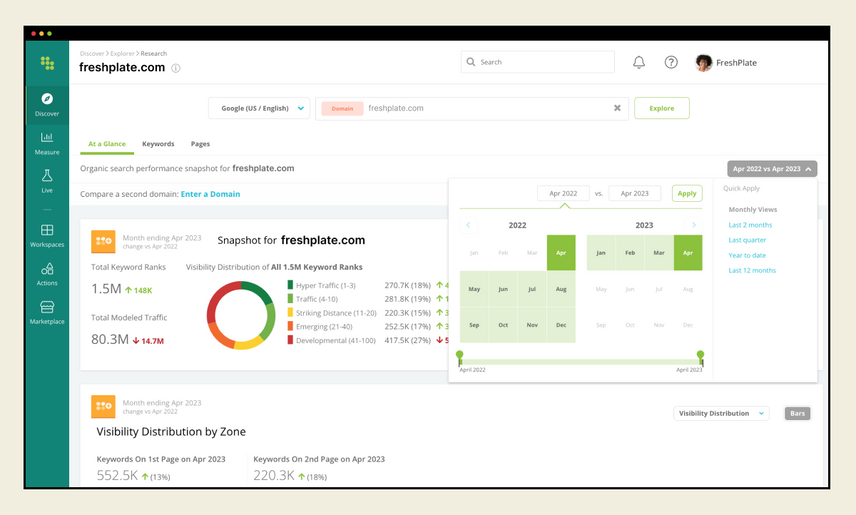The width and height of the screenshot is (856, 515).
Task: Click the Striking Distance yellow swatch
Action: coord(290,313)
